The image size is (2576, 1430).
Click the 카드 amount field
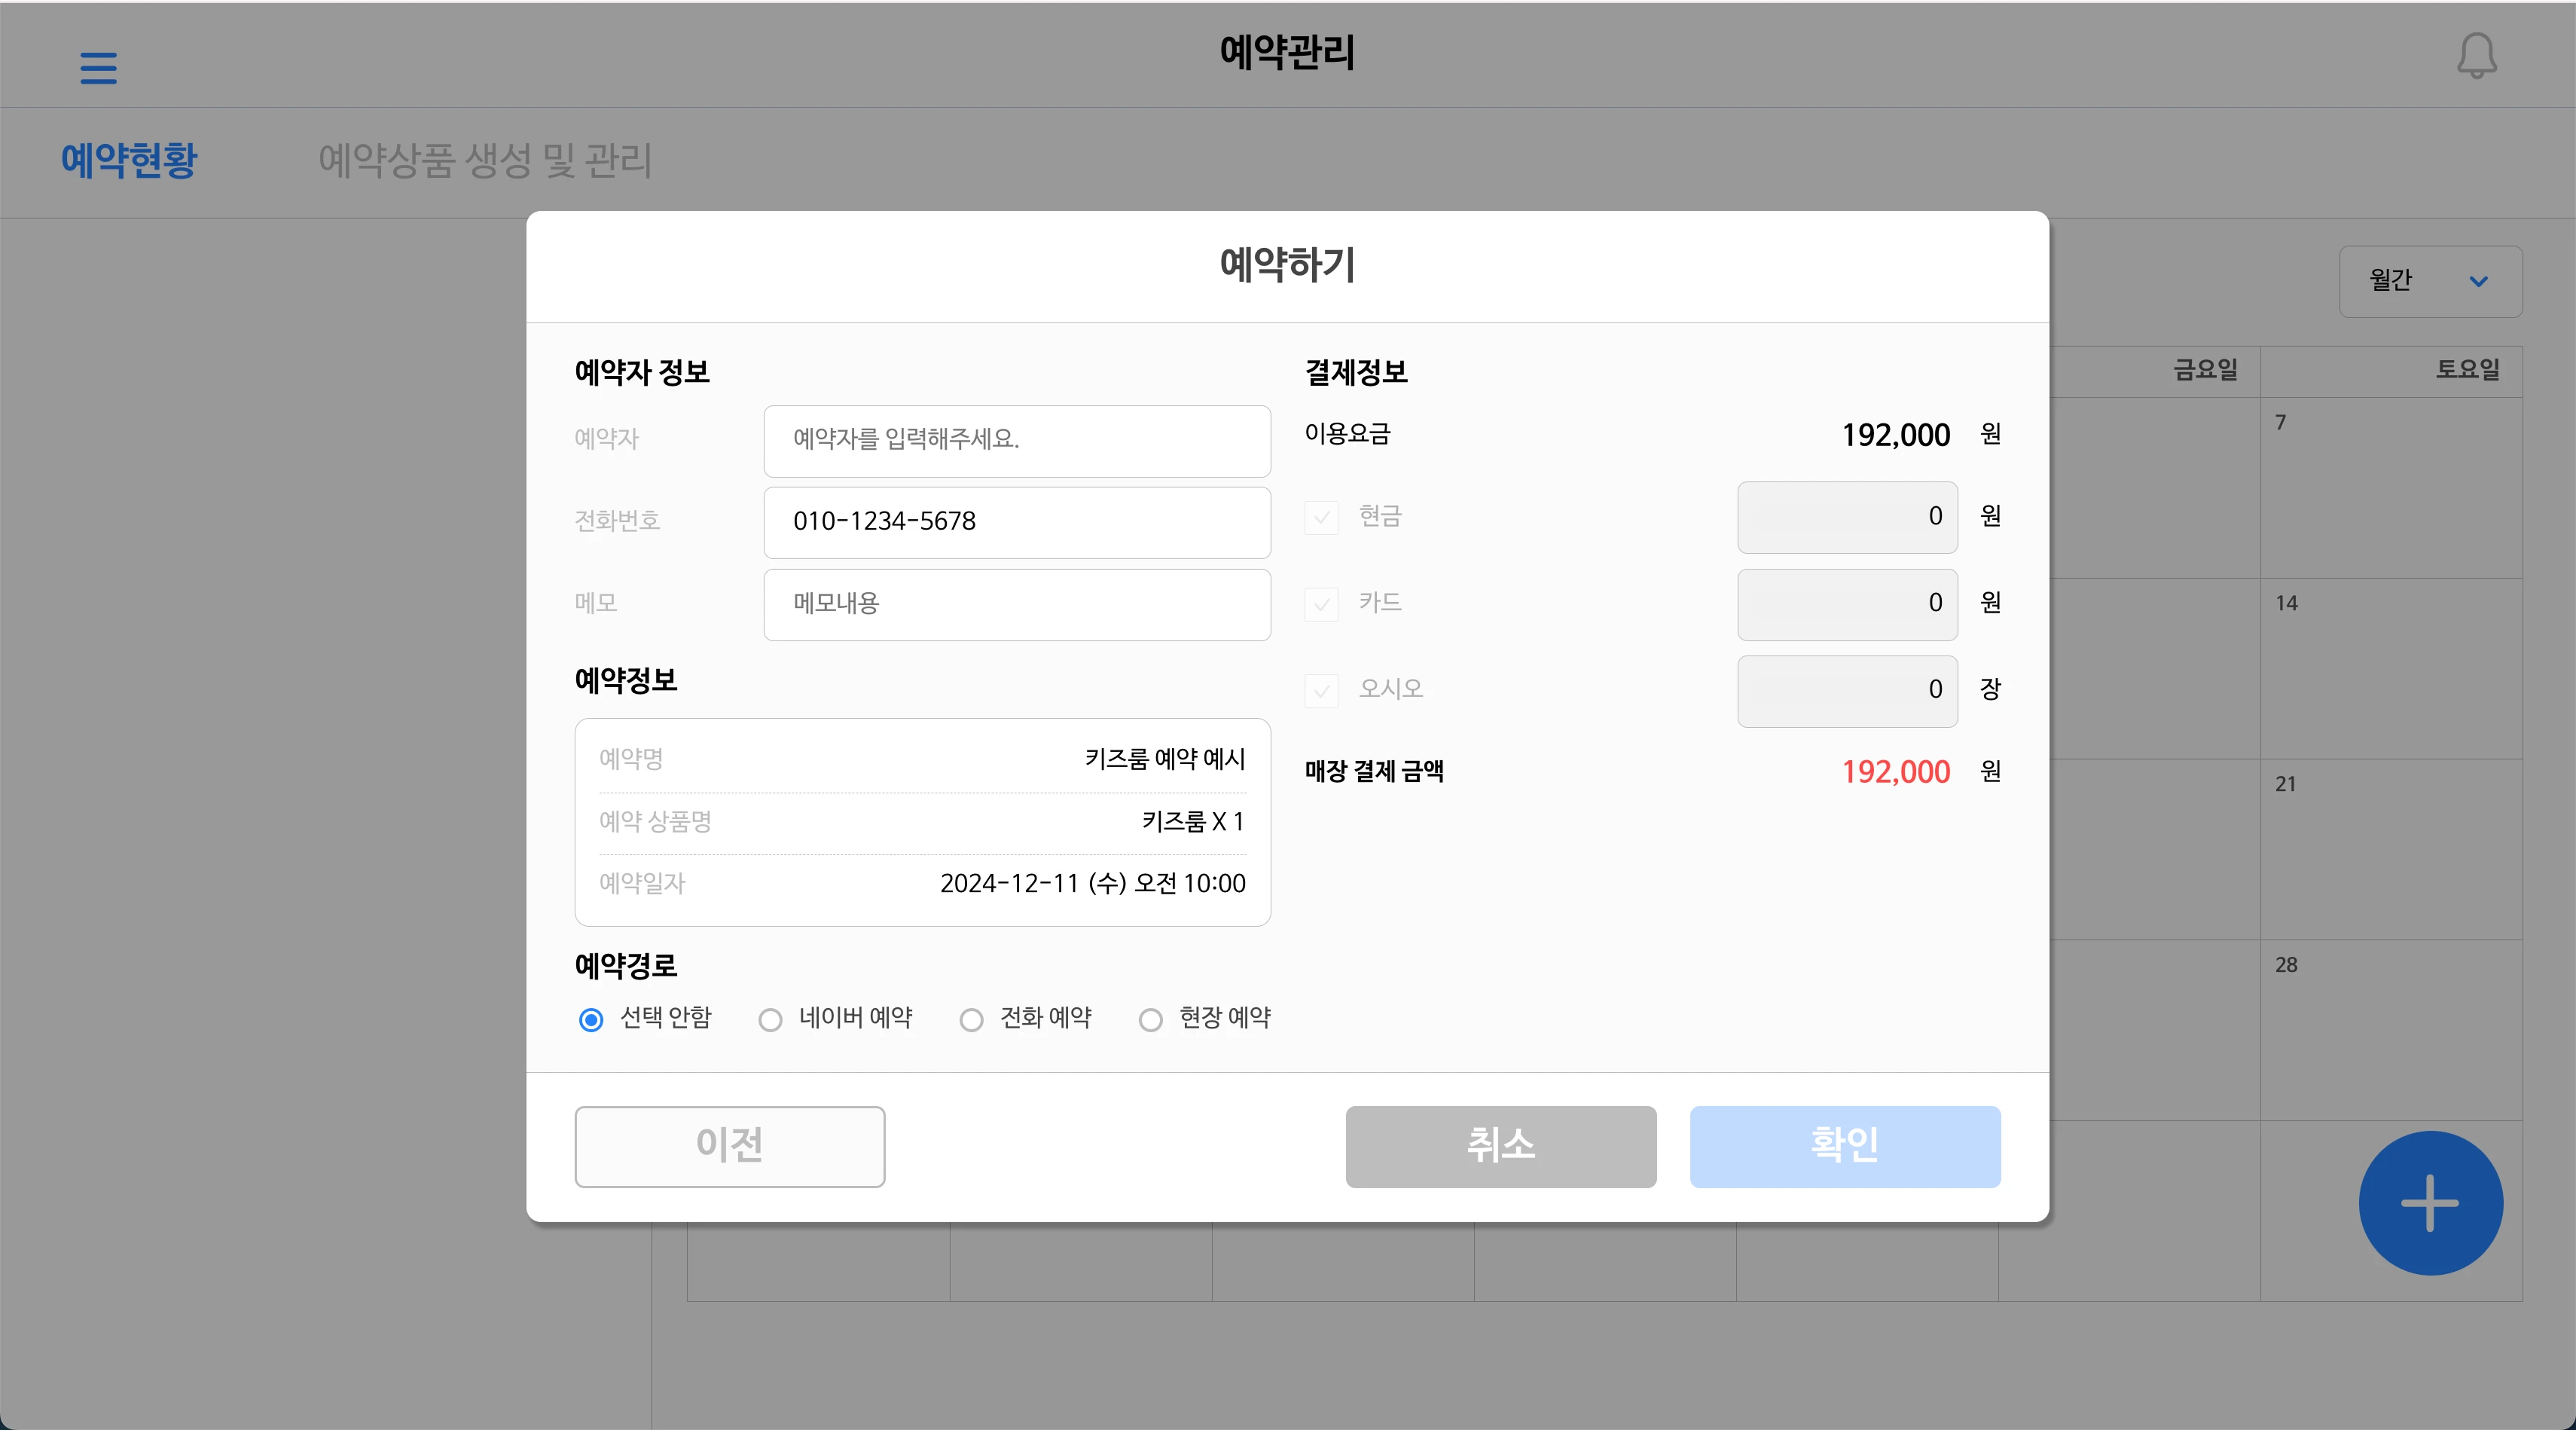(x=1847, y=604)
